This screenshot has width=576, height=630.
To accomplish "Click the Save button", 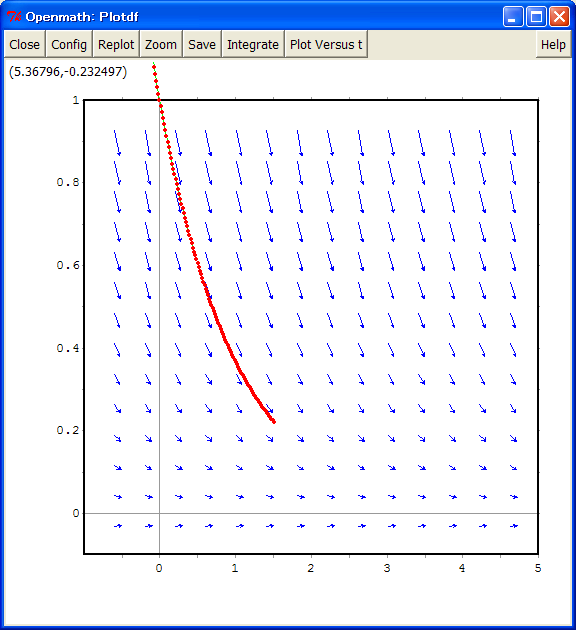I will pyautogui.click(x=202, y=44).
